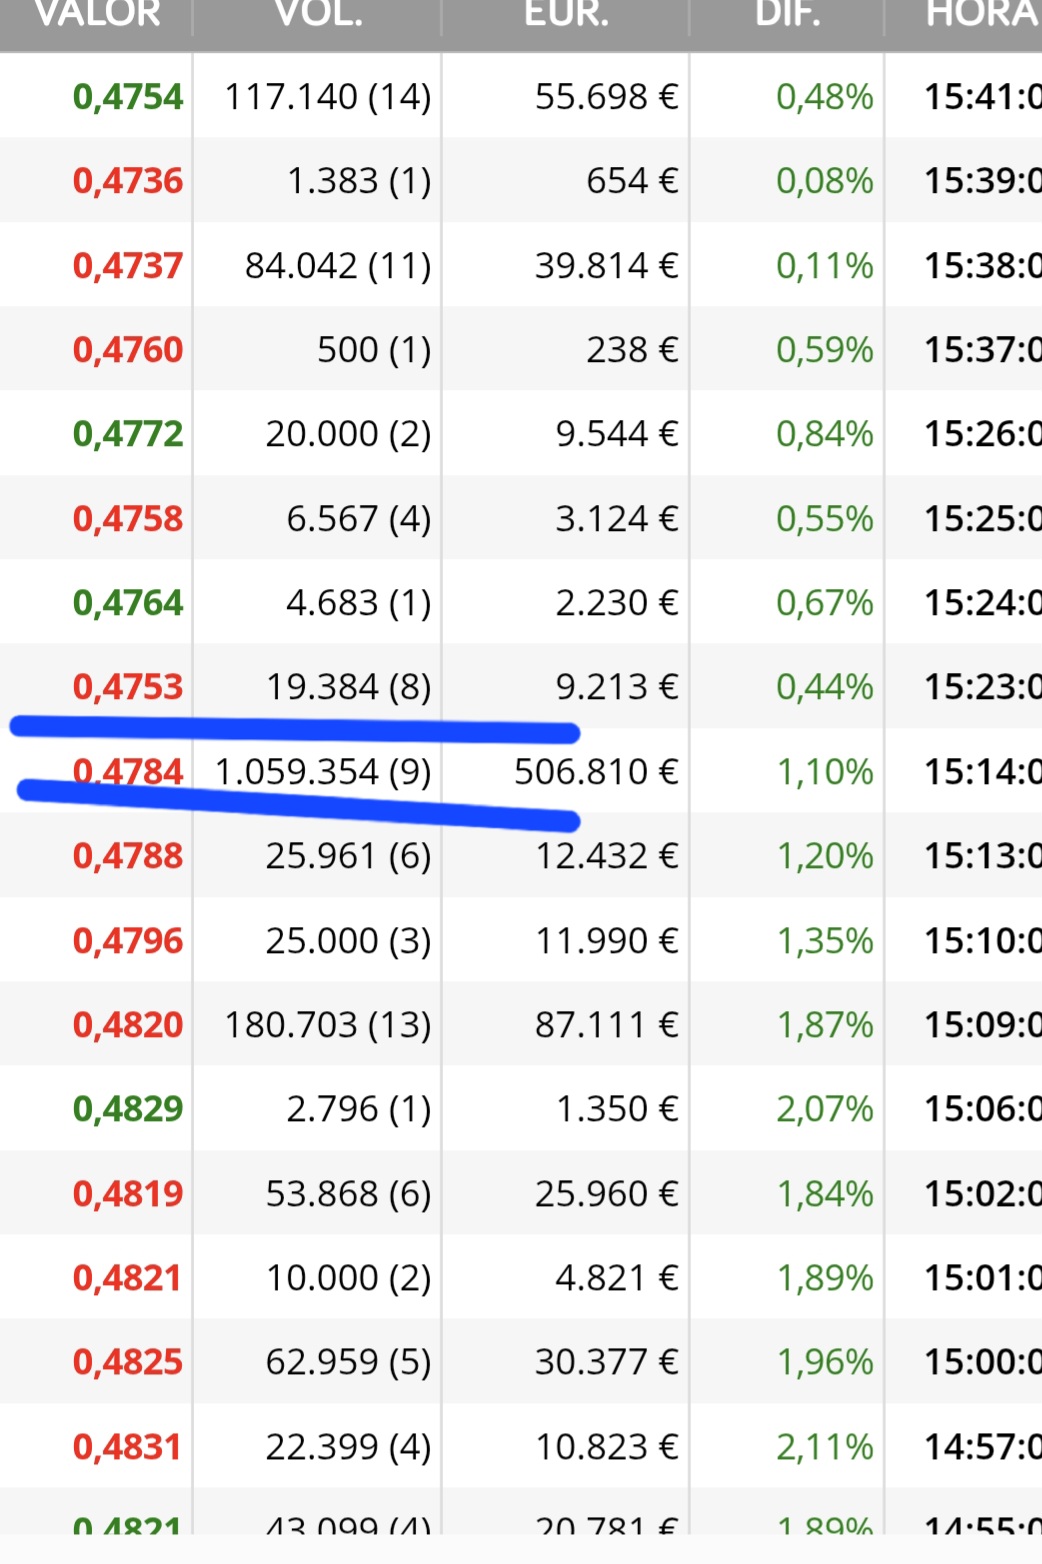
Task: Select amount 87.111 €
Action: 607,1025
